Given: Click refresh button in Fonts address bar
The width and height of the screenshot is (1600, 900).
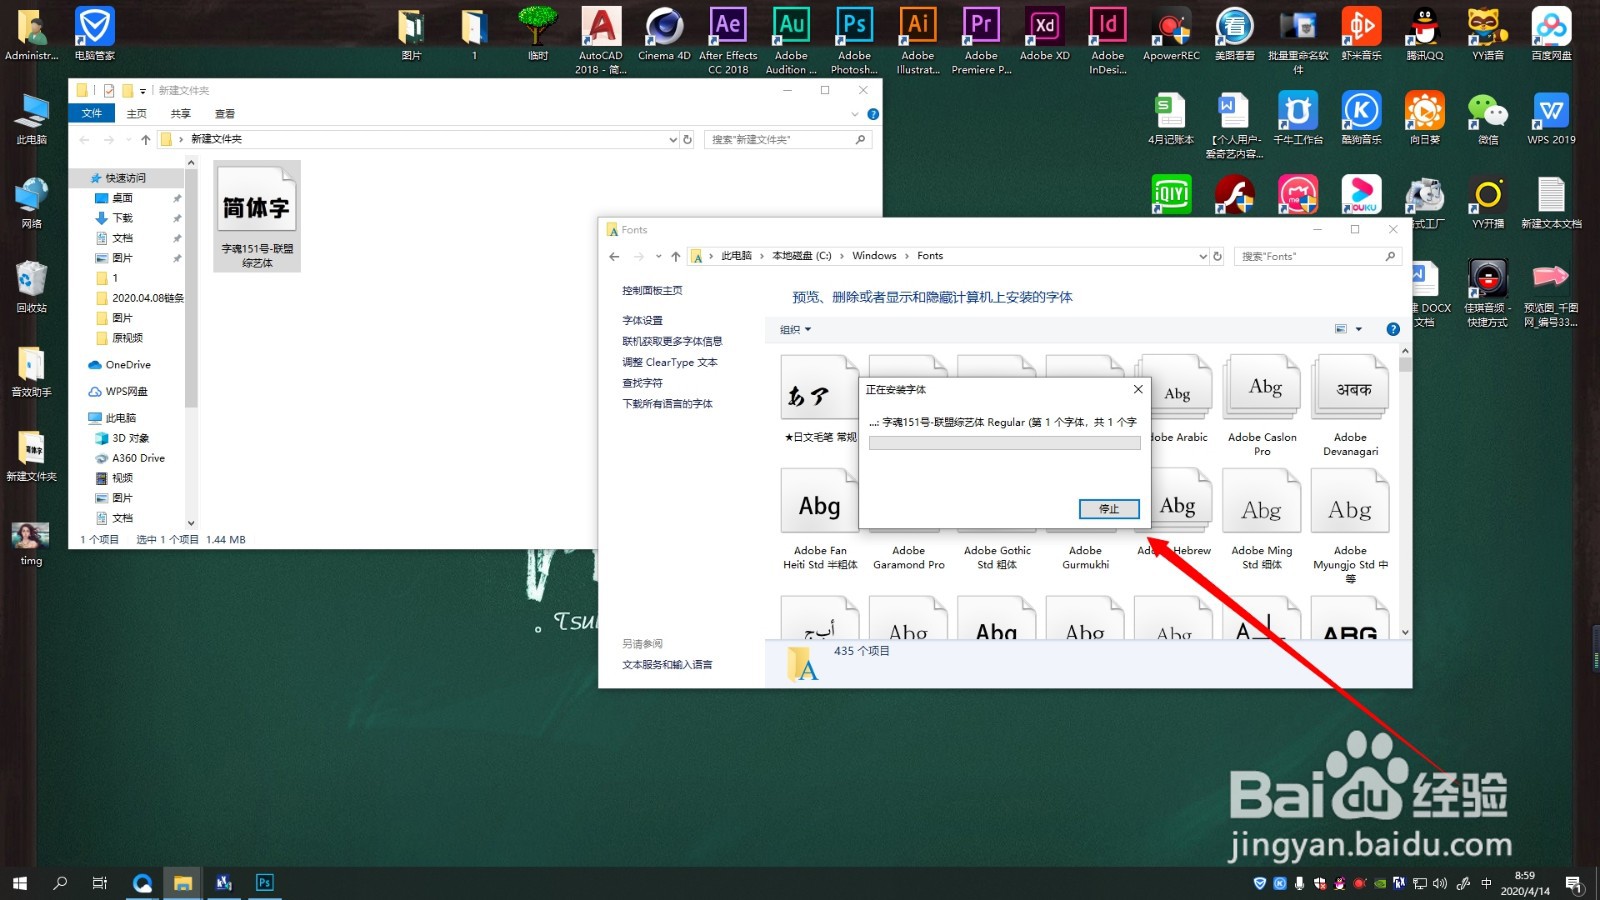Looking at the screenshot, I should 1217,256.
